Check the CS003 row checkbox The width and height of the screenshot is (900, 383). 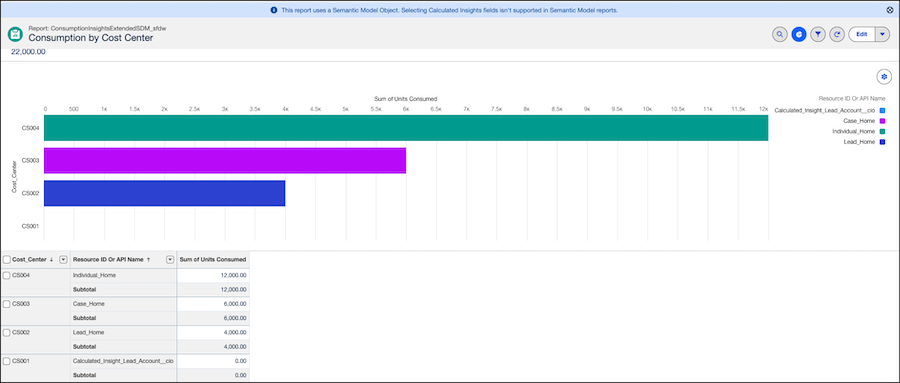tap(6, 304)
